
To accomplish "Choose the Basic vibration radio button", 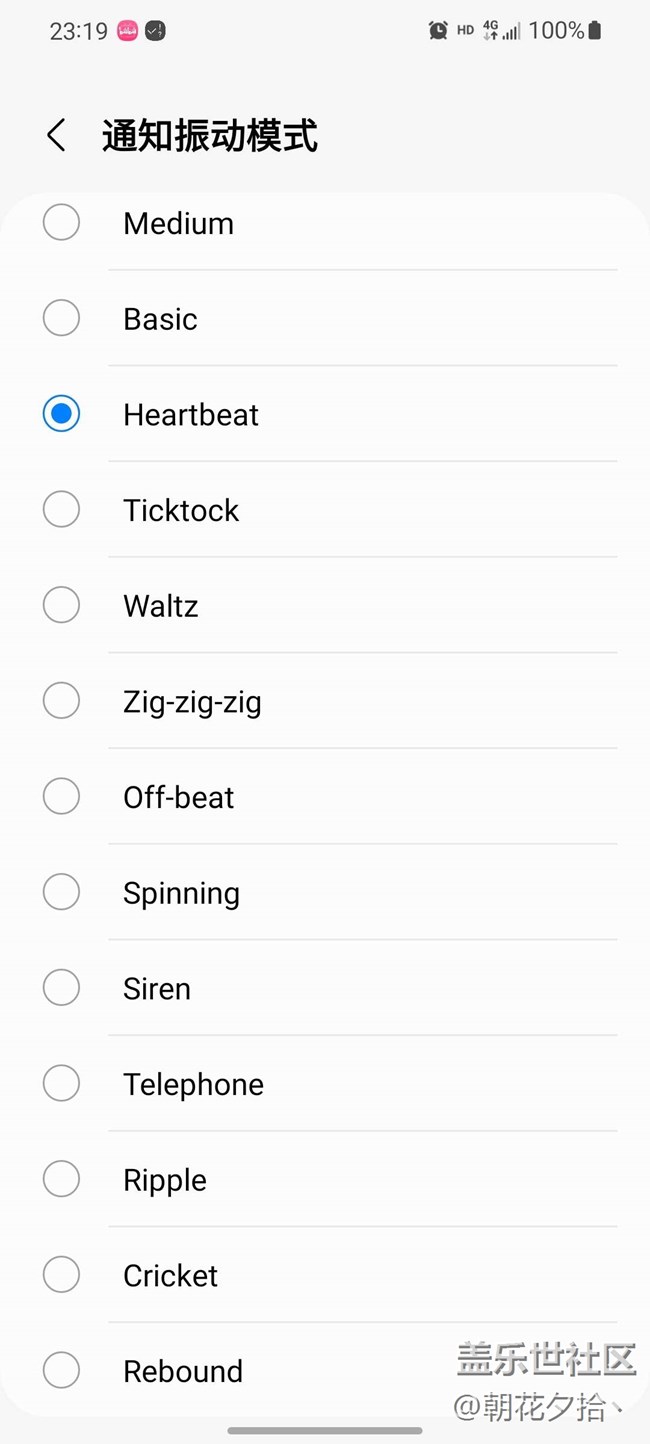I will click(x=61, y=318).
